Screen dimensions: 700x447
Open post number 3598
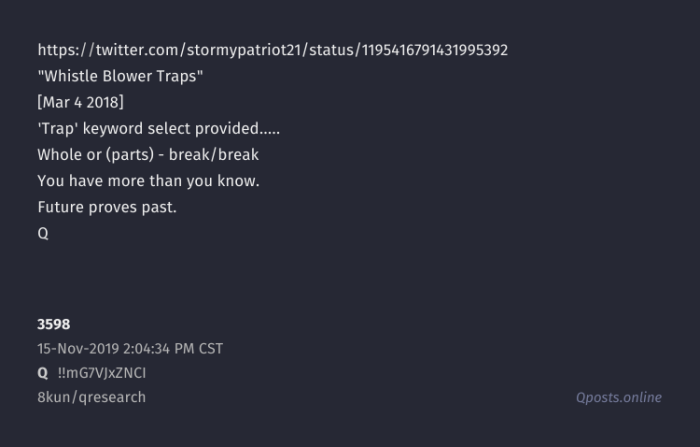tap(54, 324)
